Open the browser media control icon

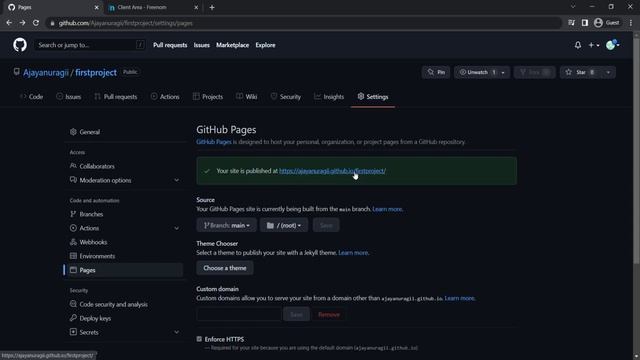pyautogui.click(x=571, y=23)
